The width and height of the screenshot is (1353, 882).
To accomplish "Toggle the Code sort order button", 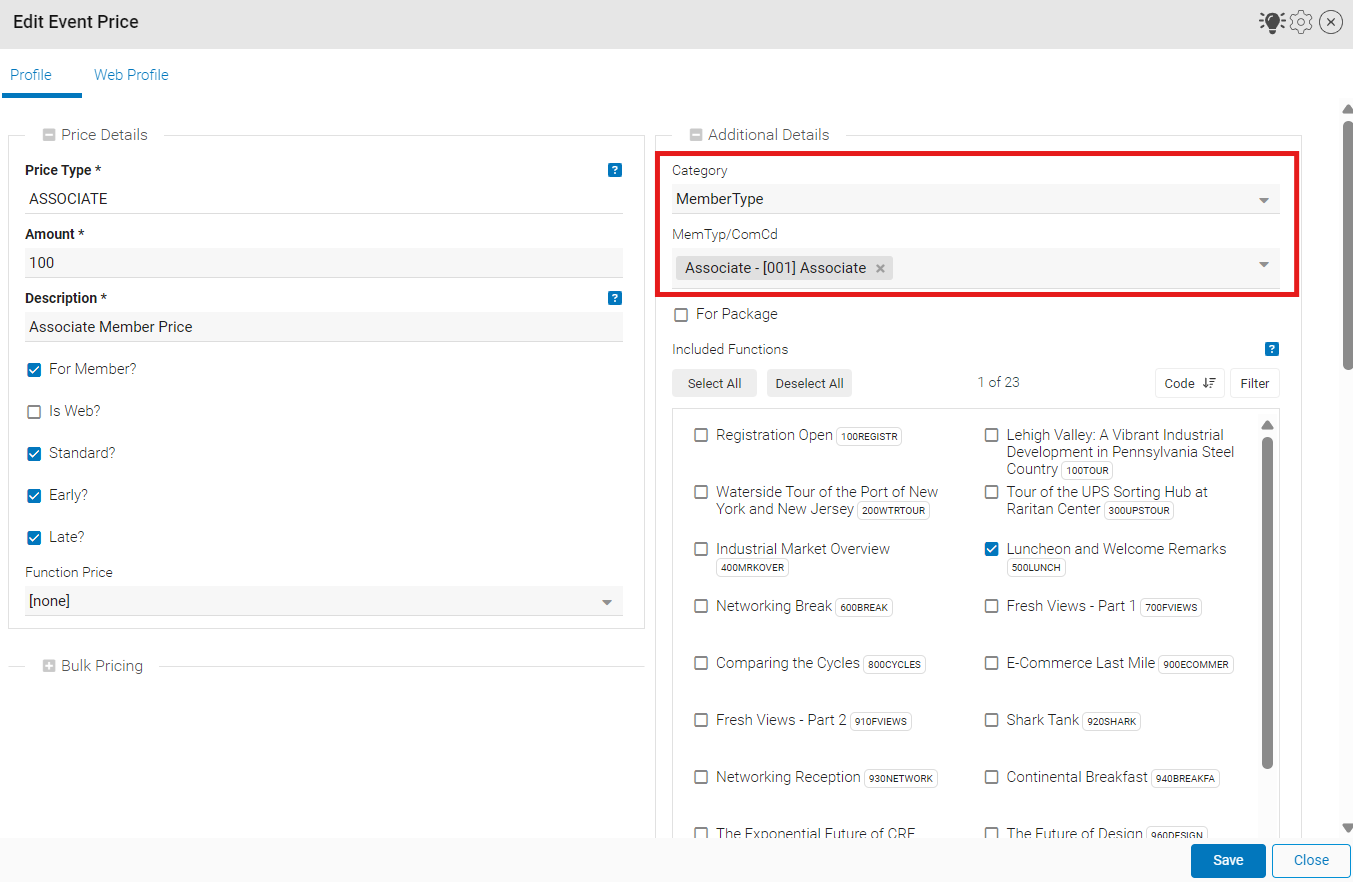I will click(x=1189, y=383).
